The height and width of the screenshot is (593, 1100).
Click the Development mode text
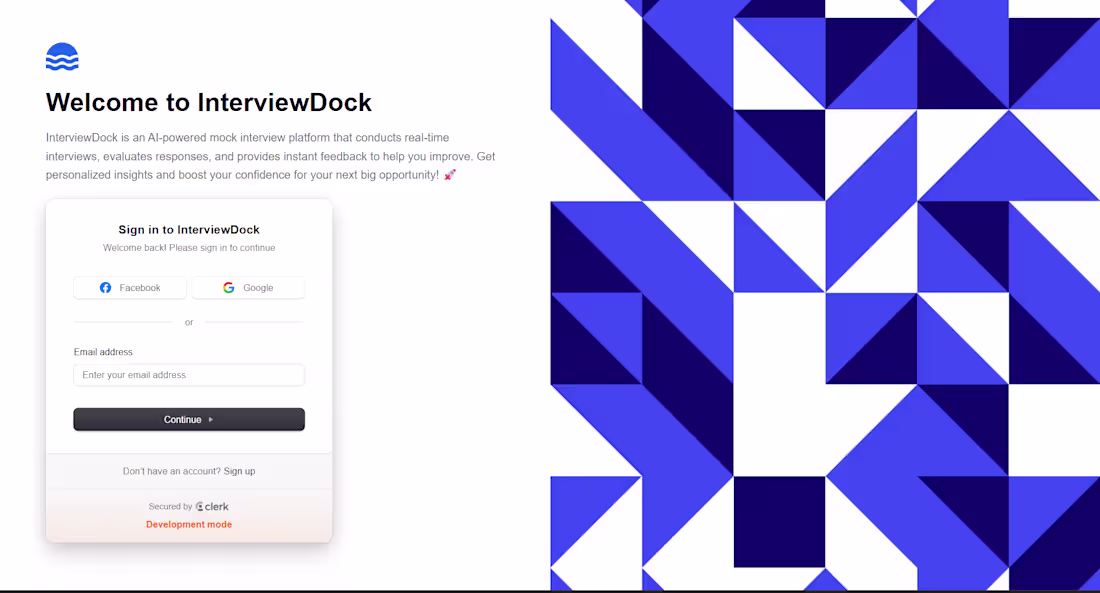[x=189, y=524]
